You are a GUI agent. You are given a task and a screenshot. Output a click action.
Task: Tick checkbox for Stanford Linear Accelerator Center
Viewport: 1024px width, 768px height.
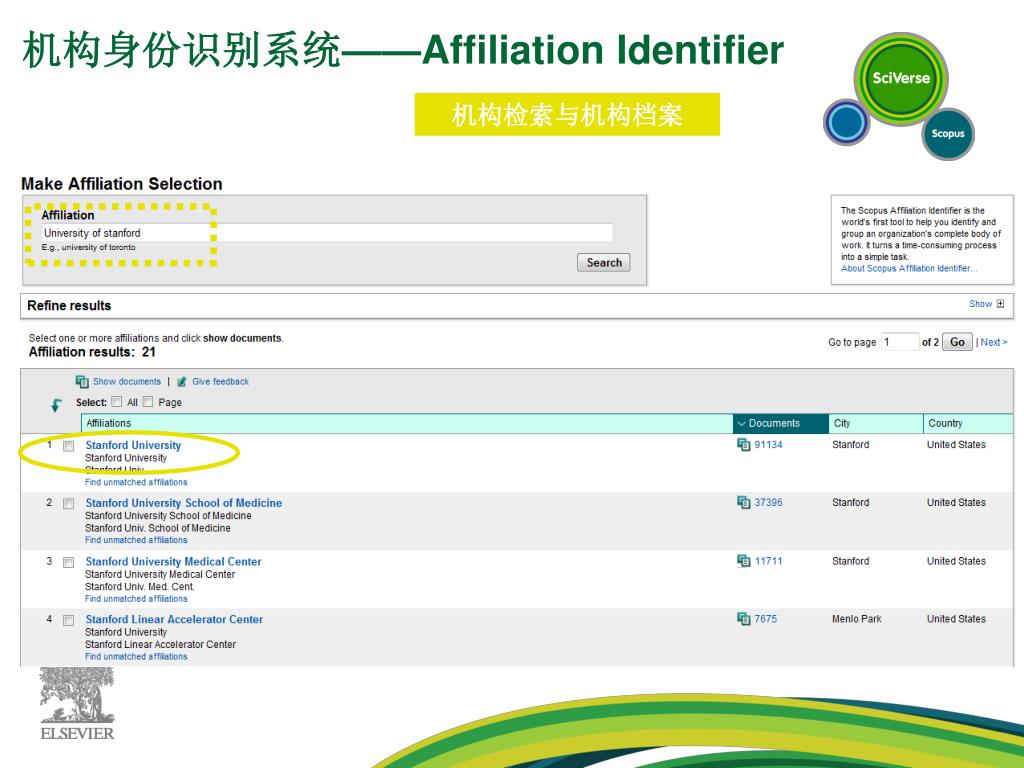tap(68, 620)
